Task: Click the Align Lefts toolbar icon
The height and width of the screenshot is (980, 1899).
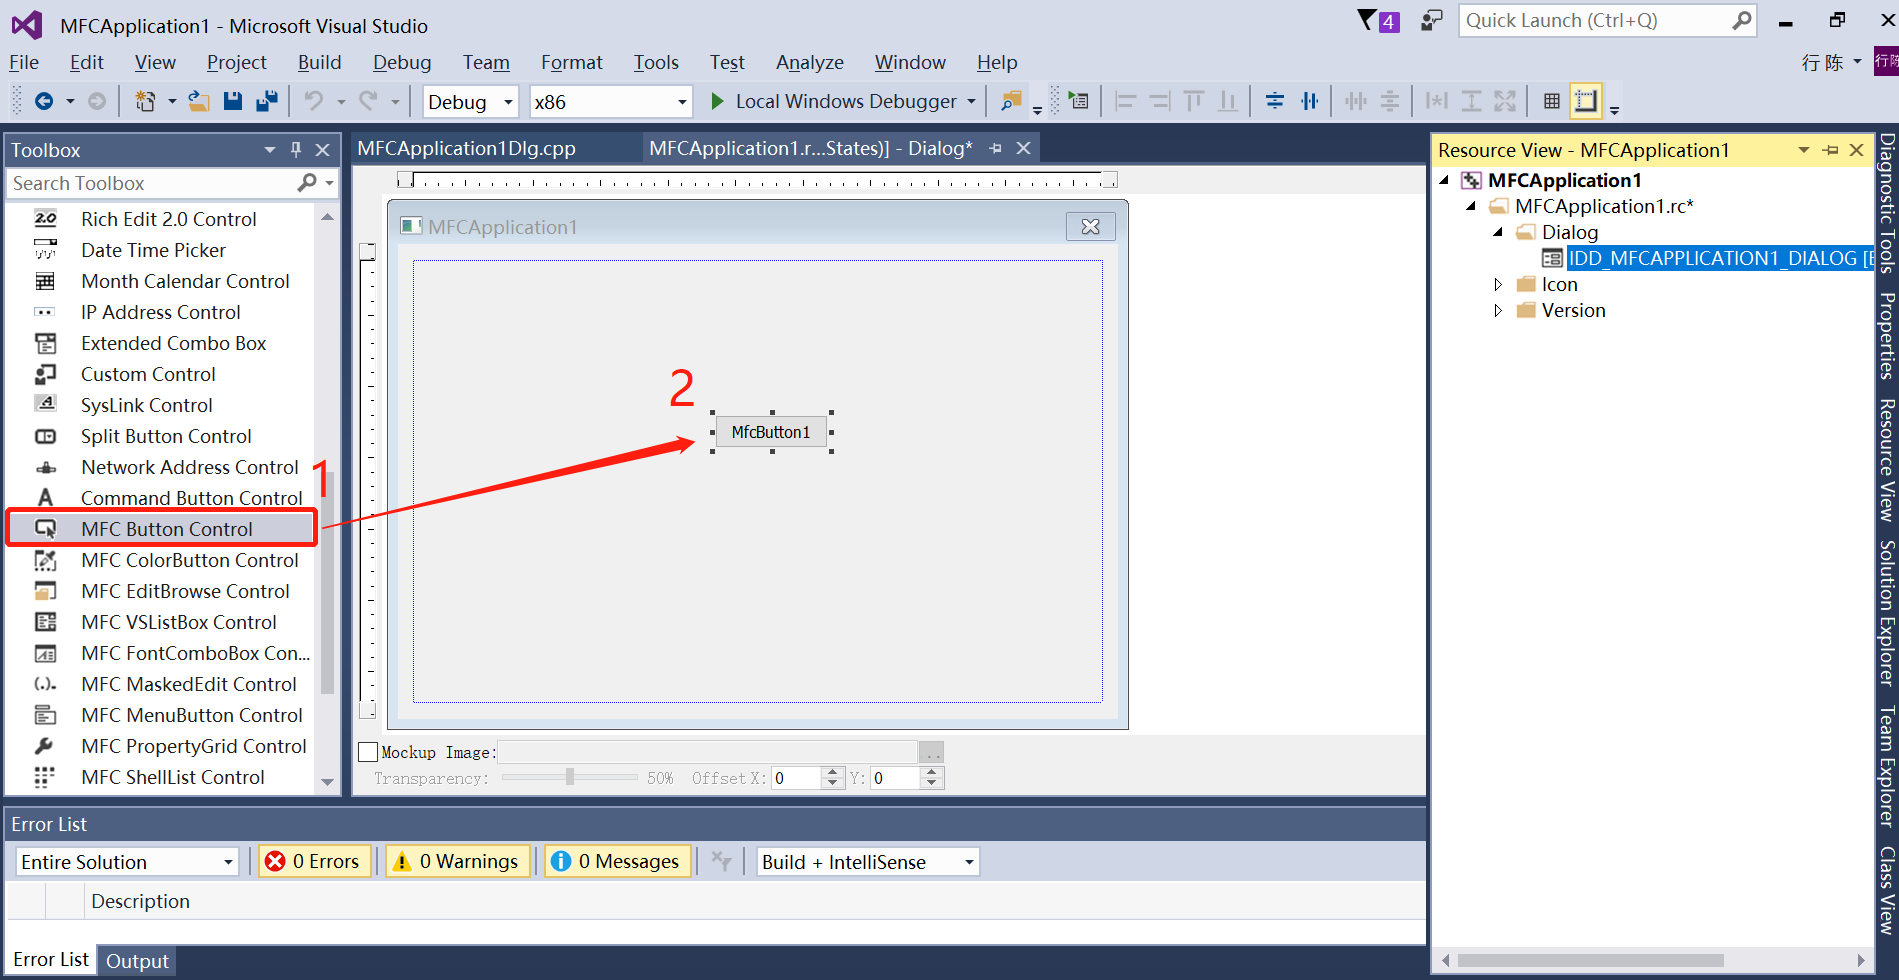Action: (1126, 101)
